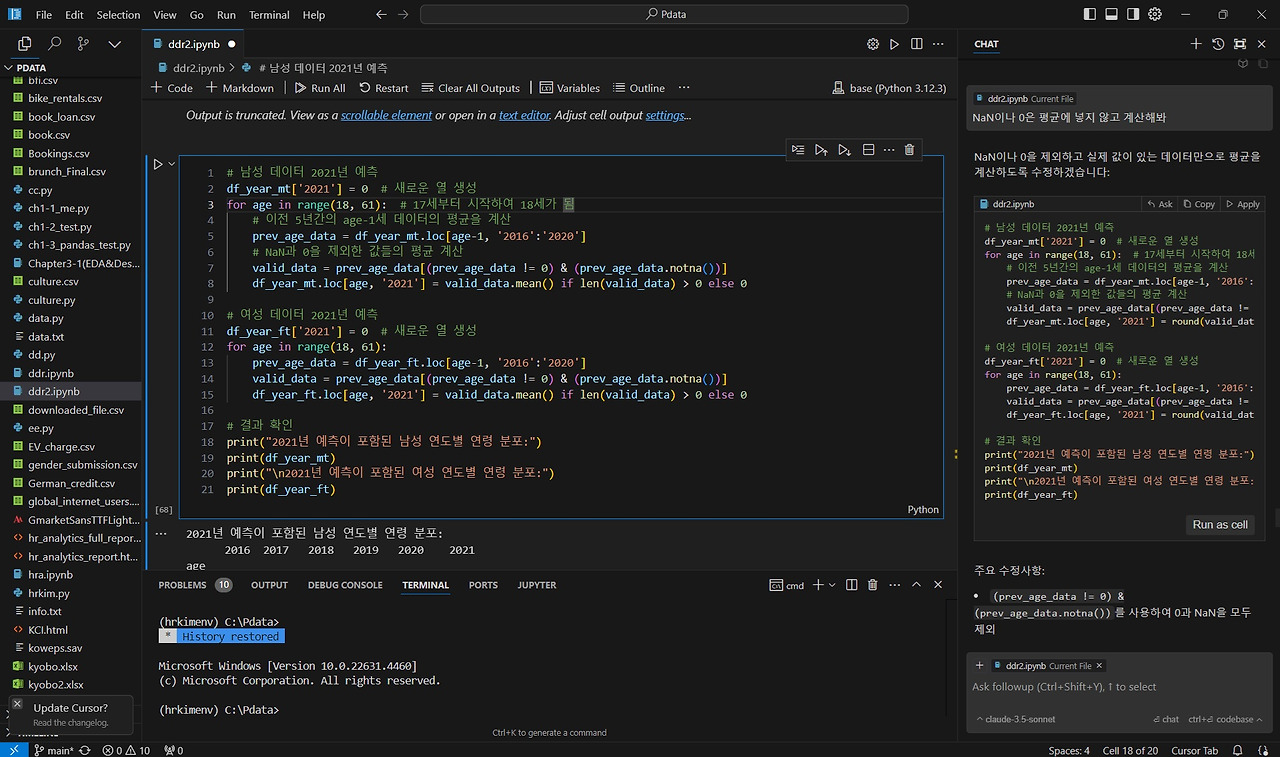The image size is (1280, 757).
Task: Open Search icon in sidebar
Action: click(x=54, y=44)
